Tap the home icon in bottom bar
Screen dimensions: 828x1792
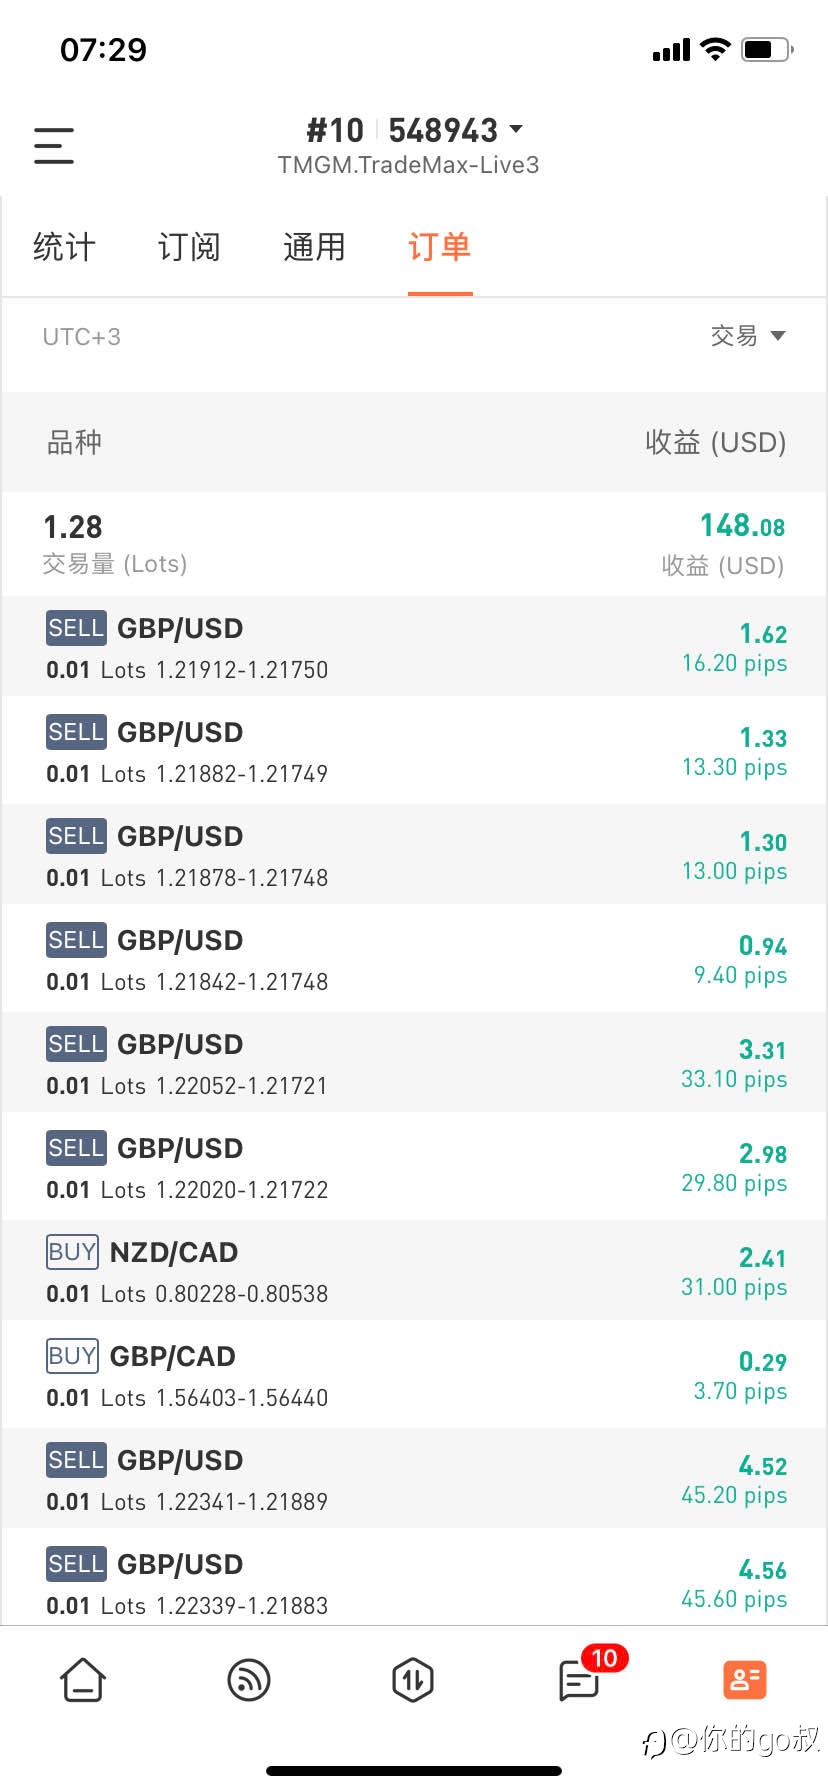coord(83,1680)
